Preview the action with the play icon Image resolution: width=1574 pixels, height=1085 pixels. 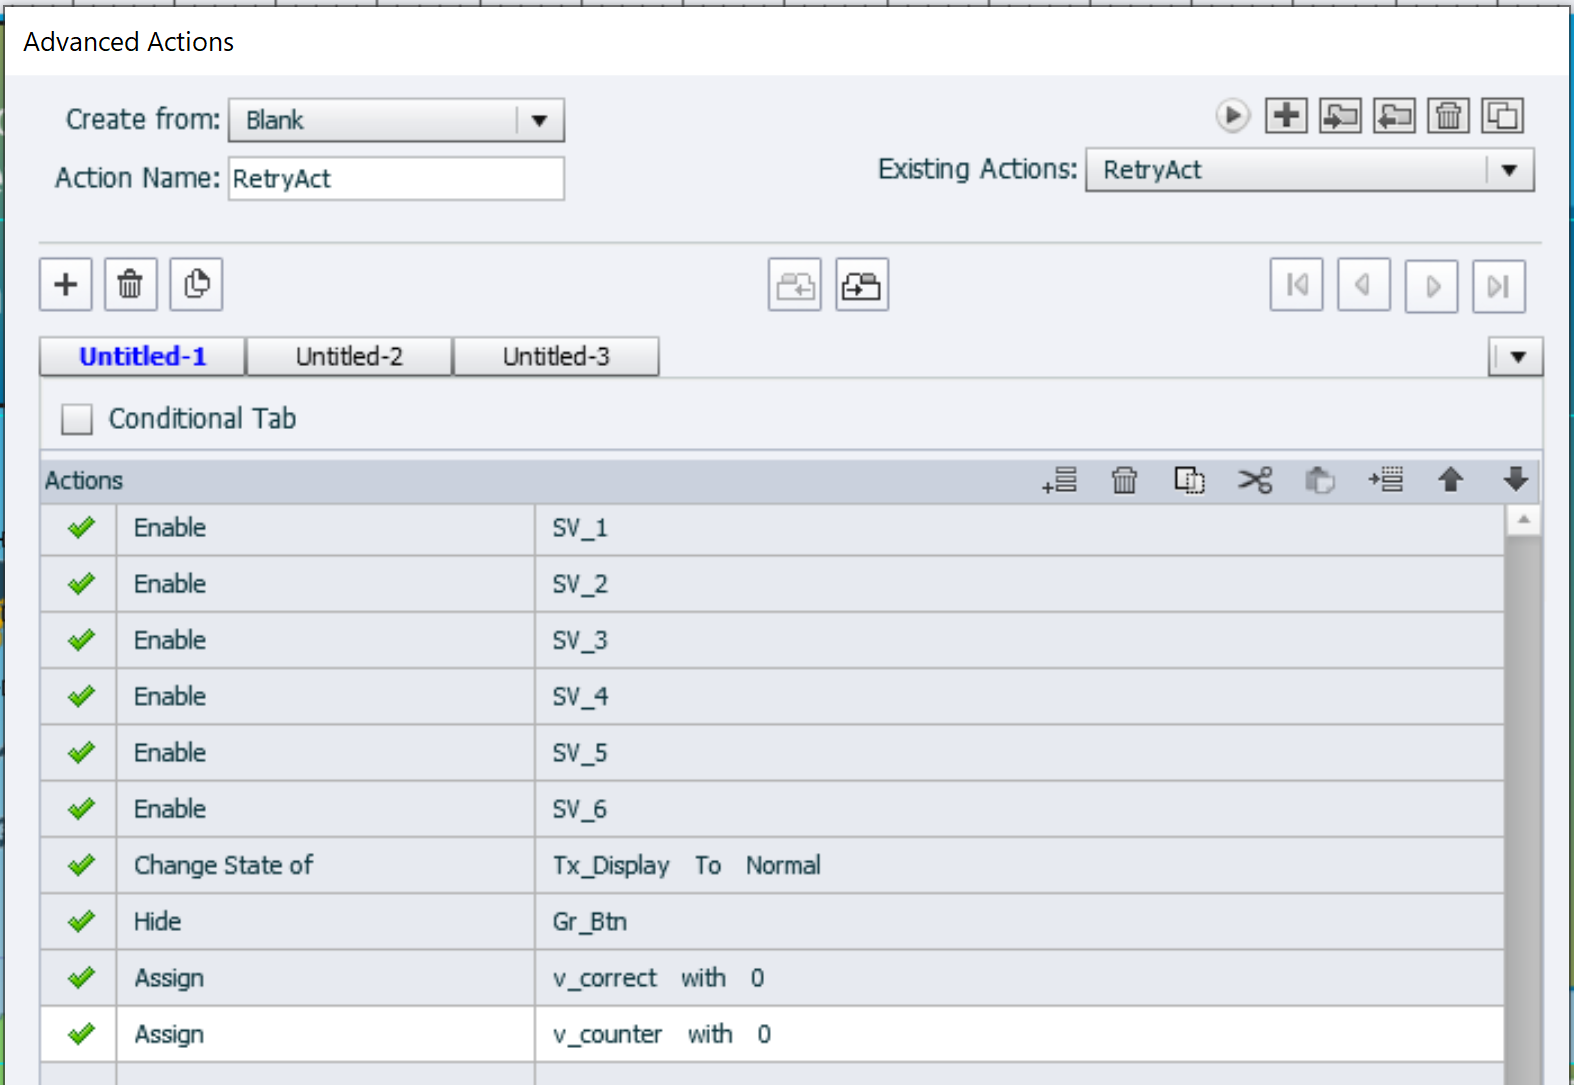1232,116
